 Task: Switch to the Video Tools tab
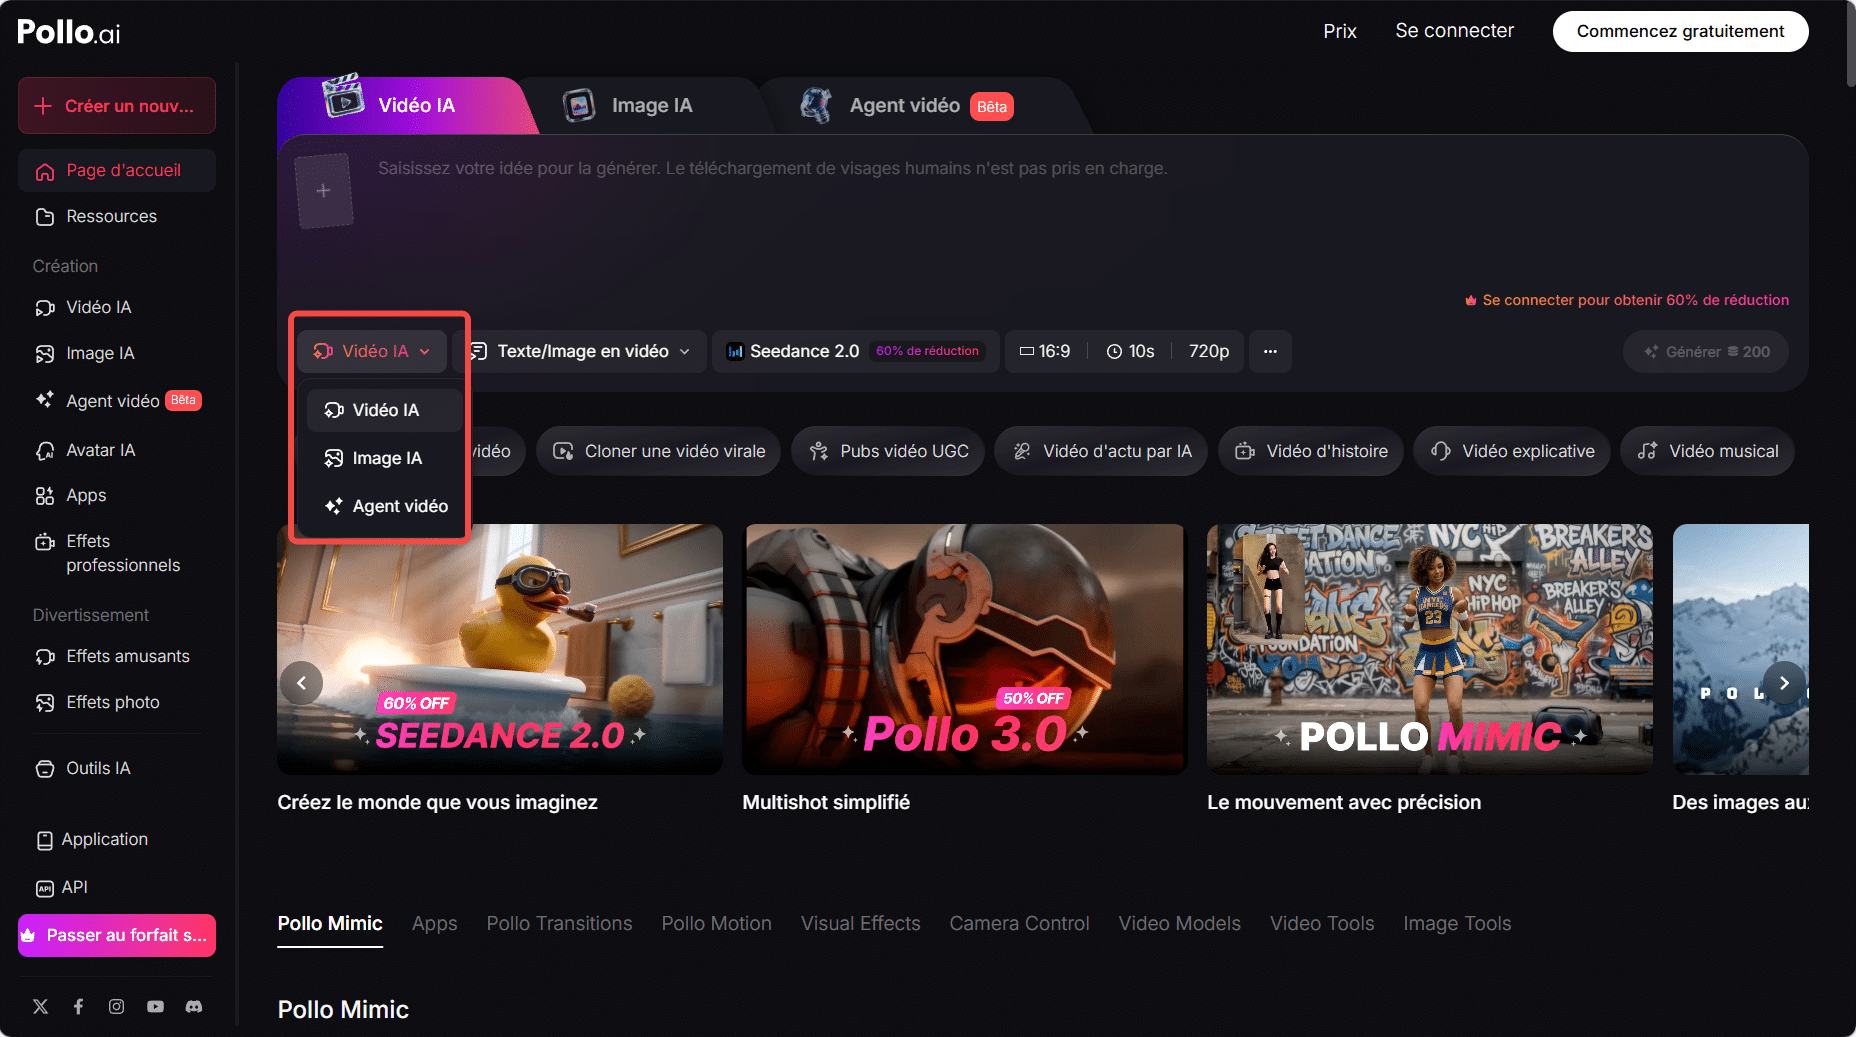pos(1322,923)
